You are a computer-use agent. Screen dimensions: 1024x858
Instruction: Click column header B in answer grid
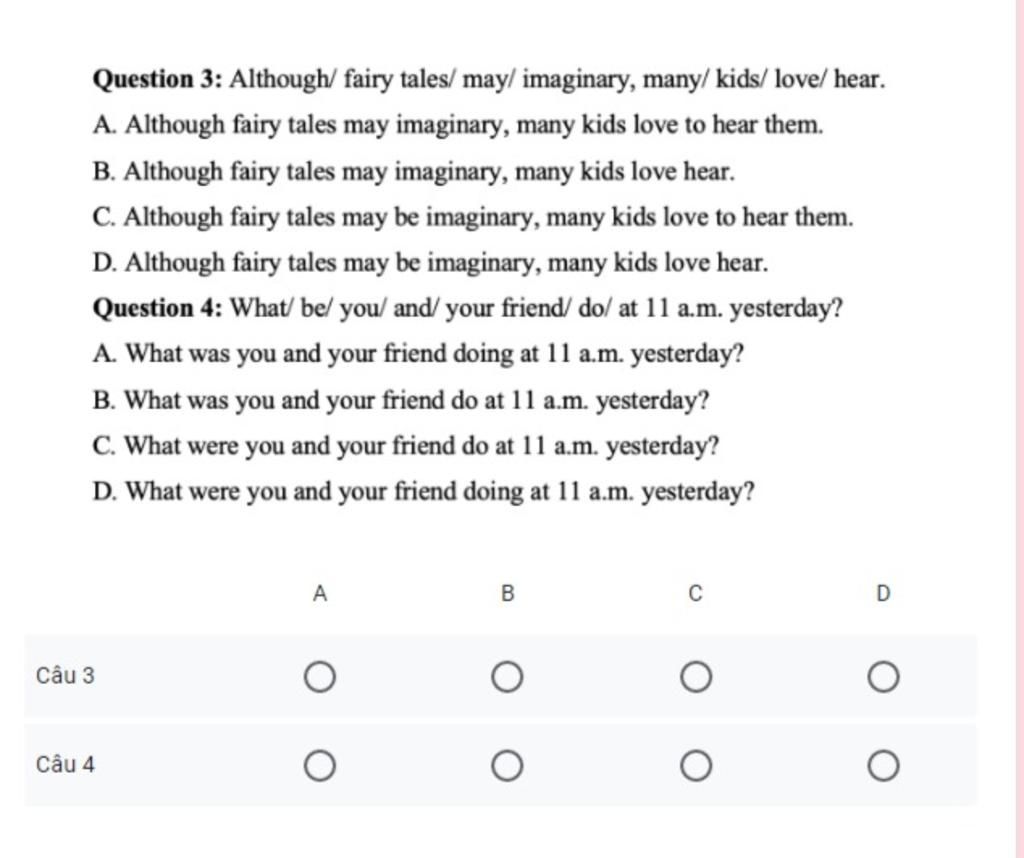tap(507, 594)
